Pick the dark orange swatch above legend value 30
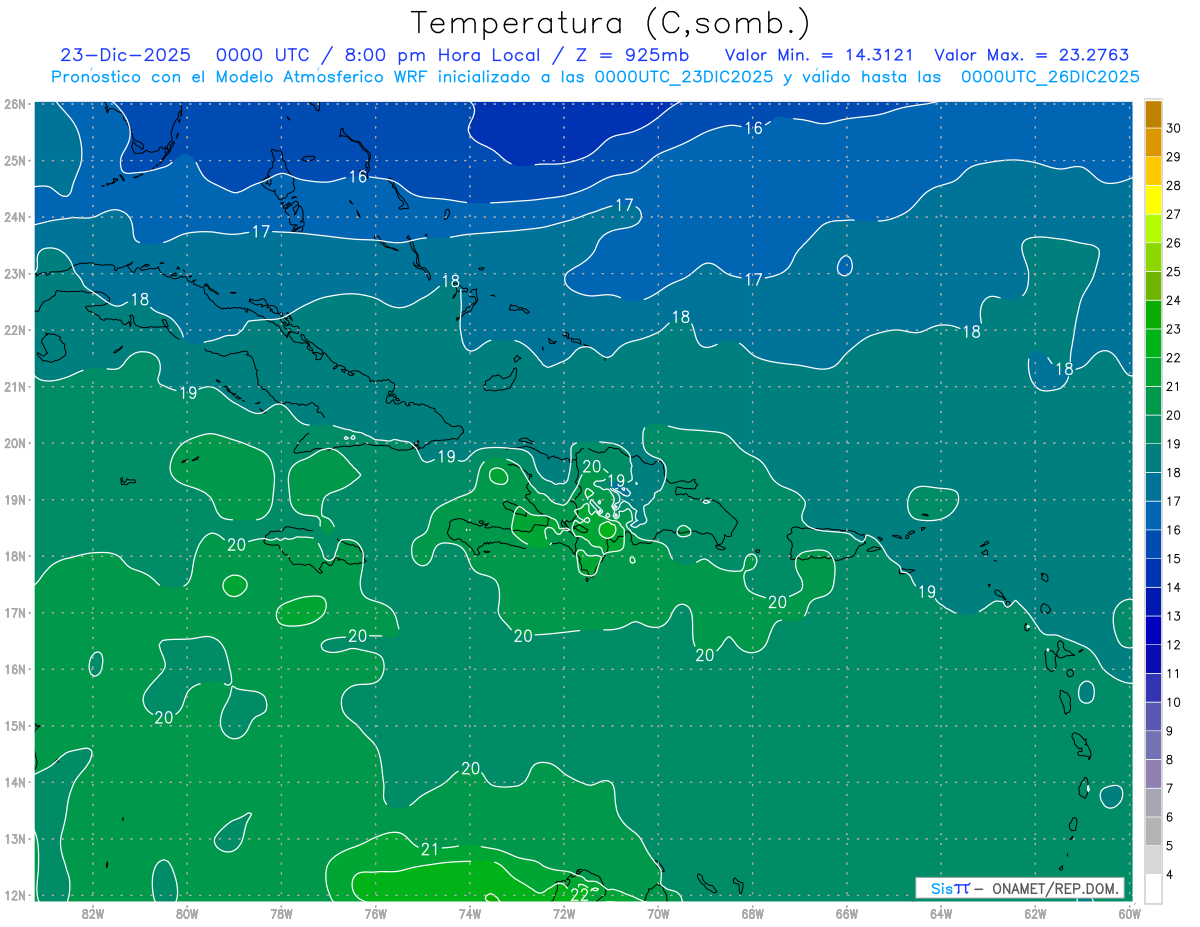Viewport: 1200px width, 927px height. pyautogui.click(x=1153, y=114)
